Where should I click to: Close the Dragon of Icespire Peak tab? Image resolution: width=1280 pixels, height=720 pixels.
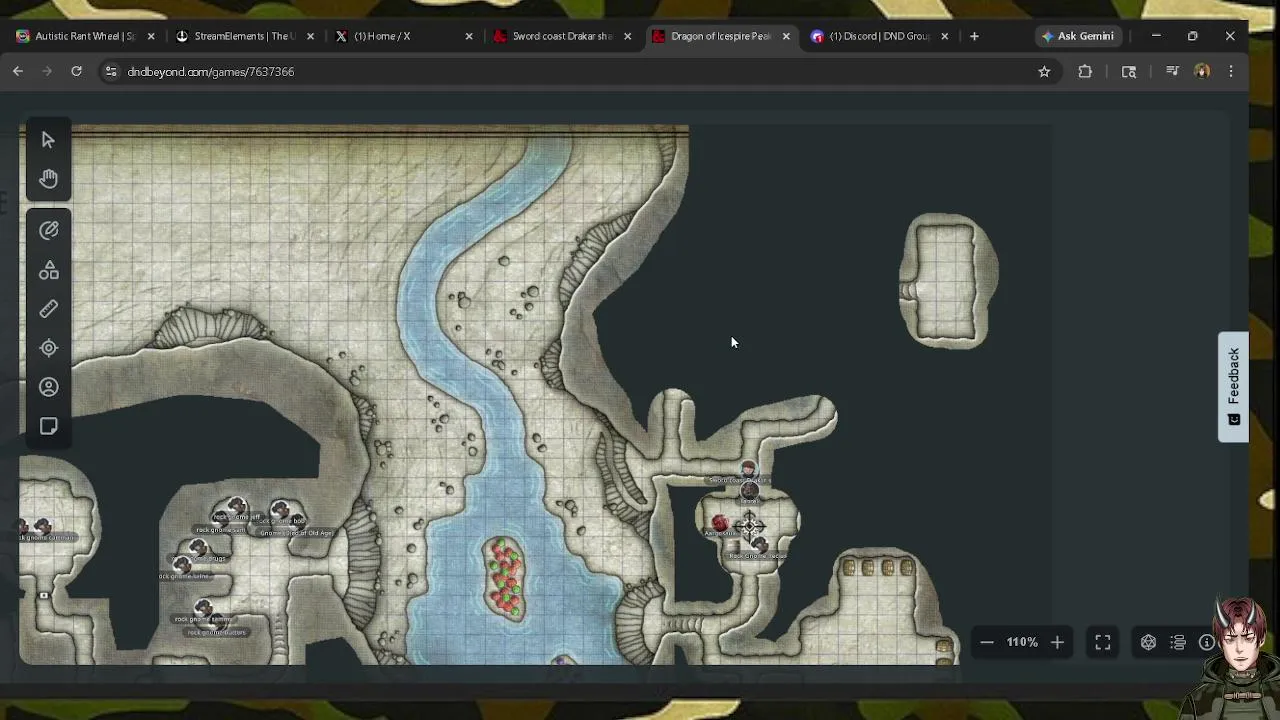(x=786, y=36)
